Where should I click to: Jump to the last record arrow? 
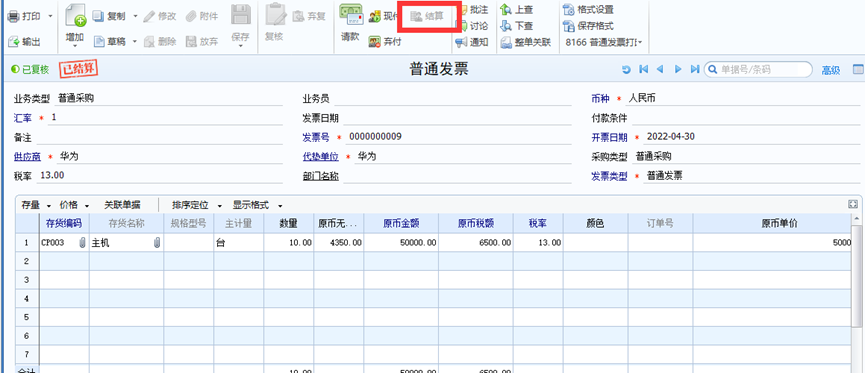(x=695, y=70)
